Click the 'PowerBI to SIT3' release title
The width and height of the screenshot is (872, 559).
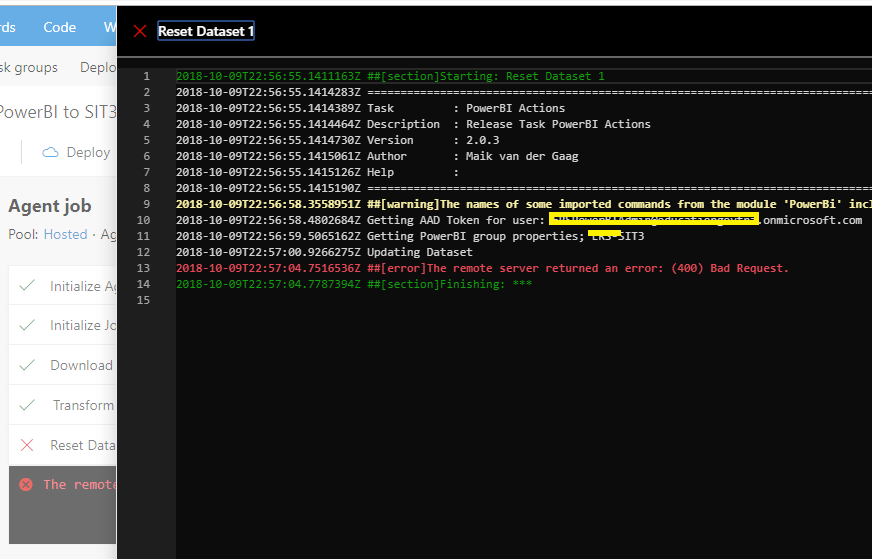(57, 112)
